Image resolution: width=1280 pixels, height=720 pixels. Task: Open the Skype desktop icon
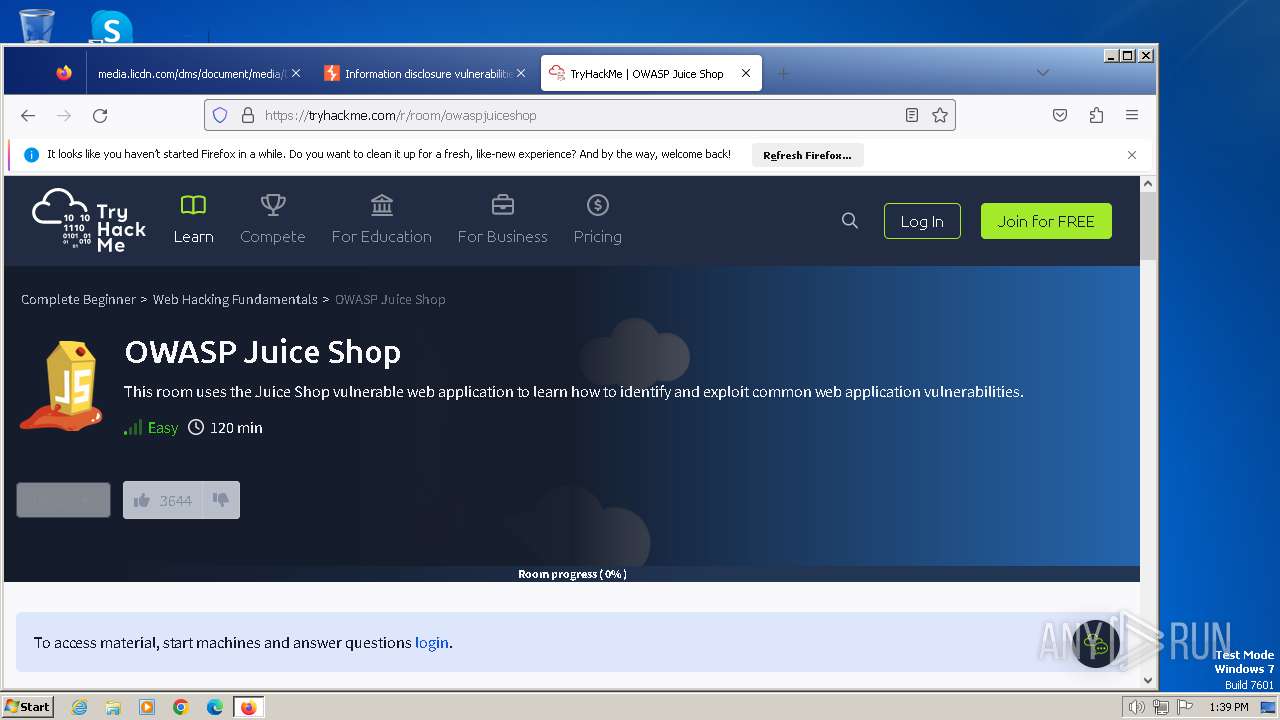coord(111,27)
